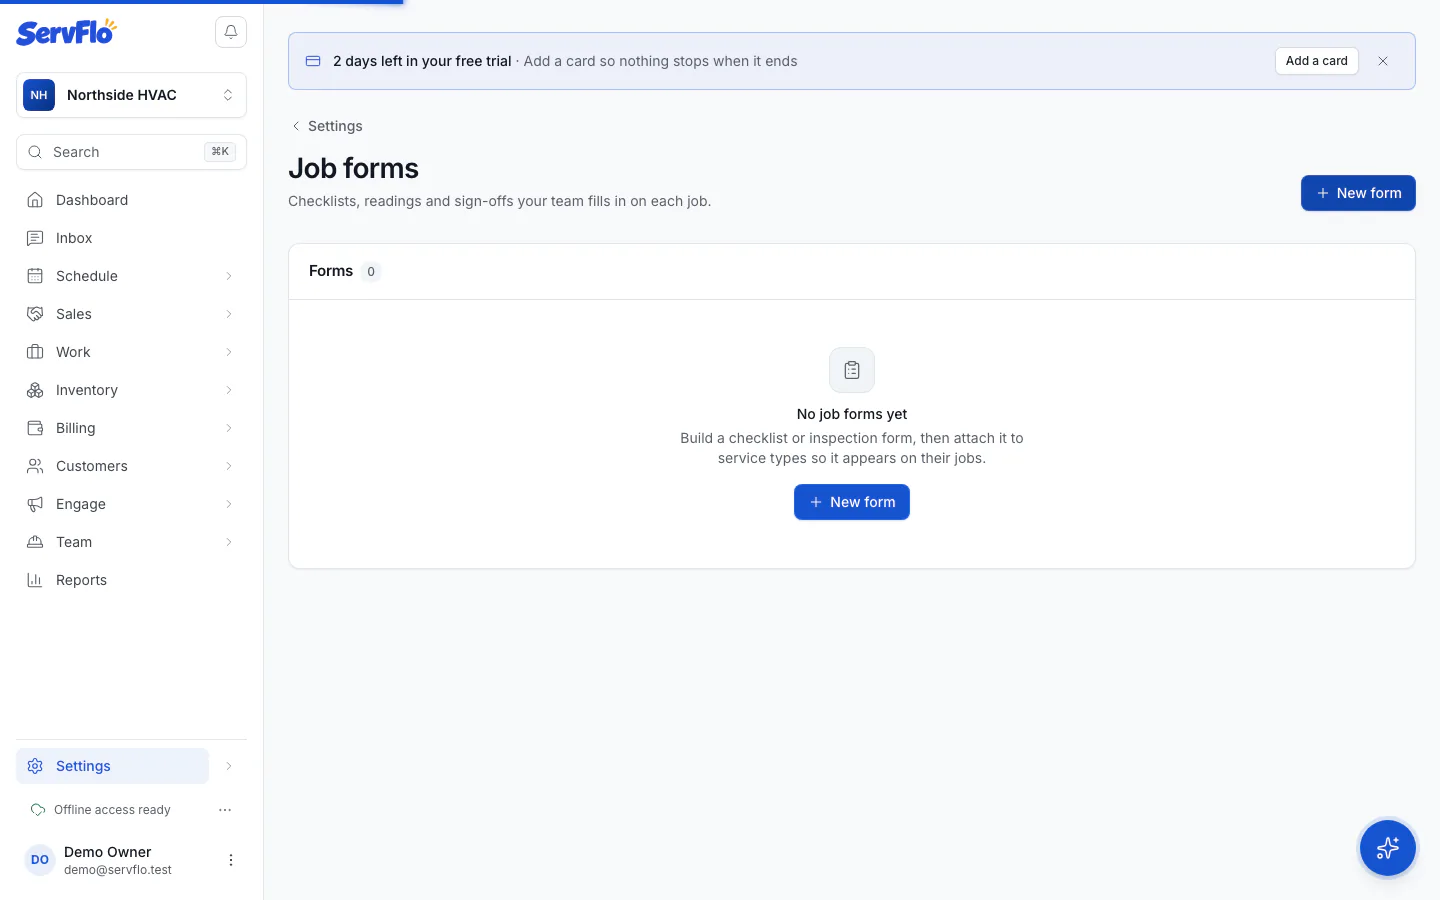The height and width of the screenshot is (900, 1440).
Task: Select Settings in the sidebar
Action: [113, 766]
